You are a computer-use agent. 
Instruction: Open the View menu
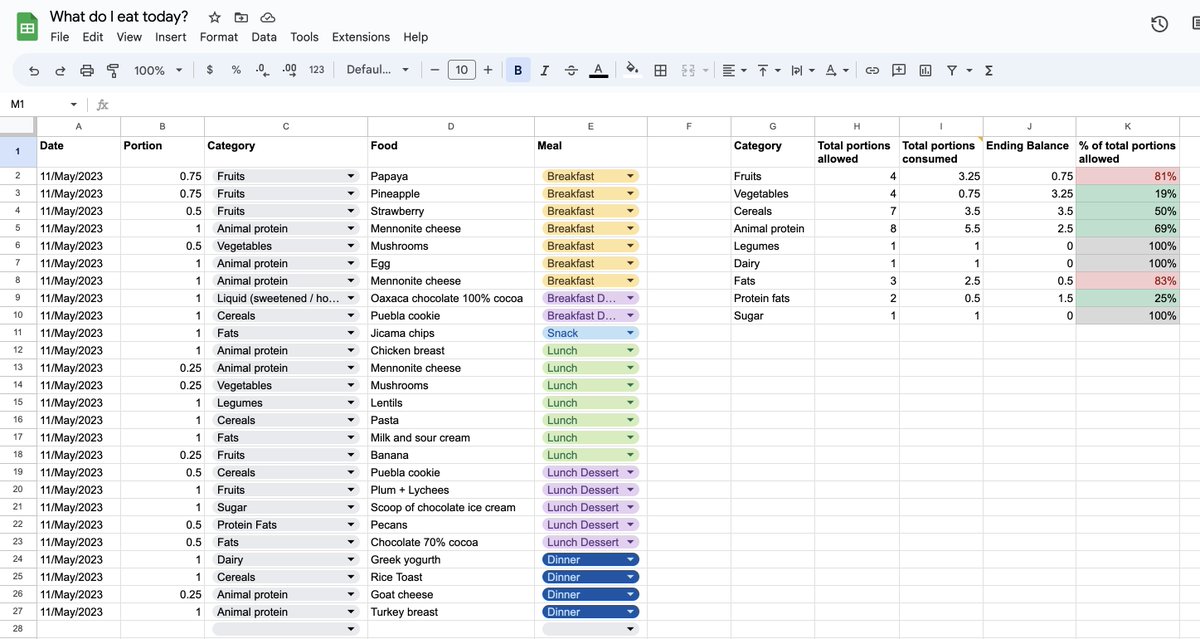click(x=129, y=37)
